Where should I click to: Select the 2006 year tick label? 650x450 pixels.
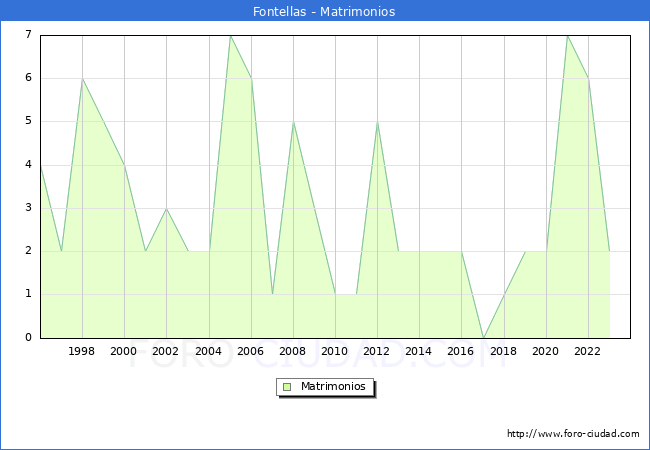coord(250,351)
